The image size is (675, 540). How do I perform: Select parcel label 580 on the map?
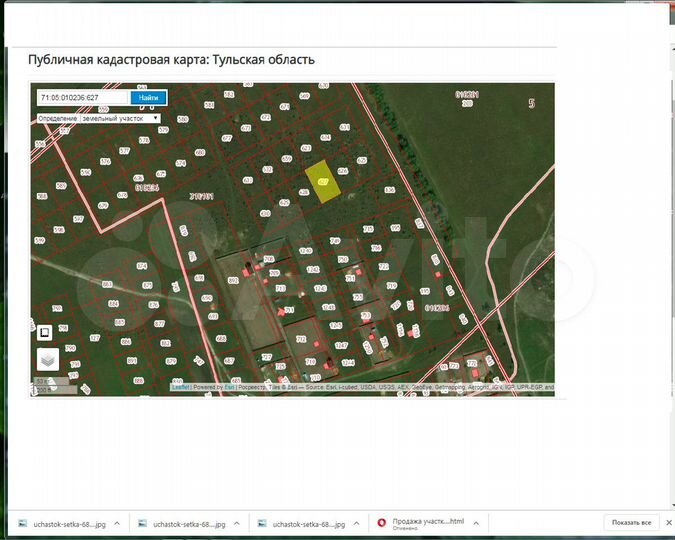(x=183, y=119)
